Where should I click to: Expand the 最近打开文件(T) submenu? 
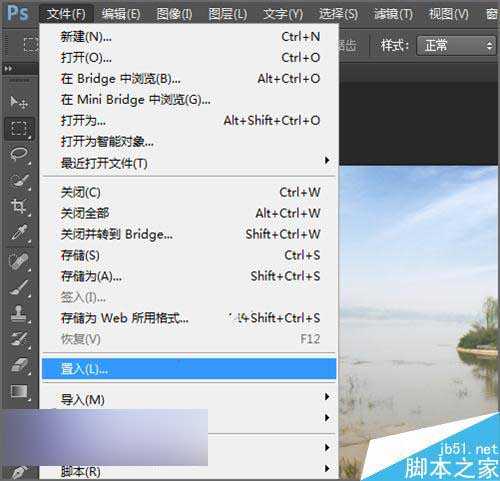tap(190, 163)
